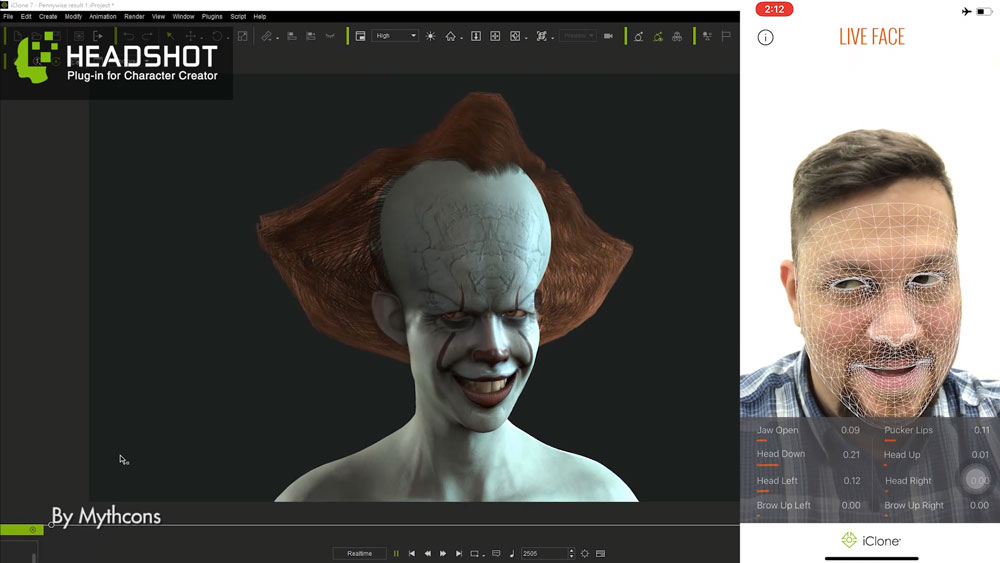Expand the focus frame dropdown arrow
The image size is (1000, 563).
[x=552, y=38]
